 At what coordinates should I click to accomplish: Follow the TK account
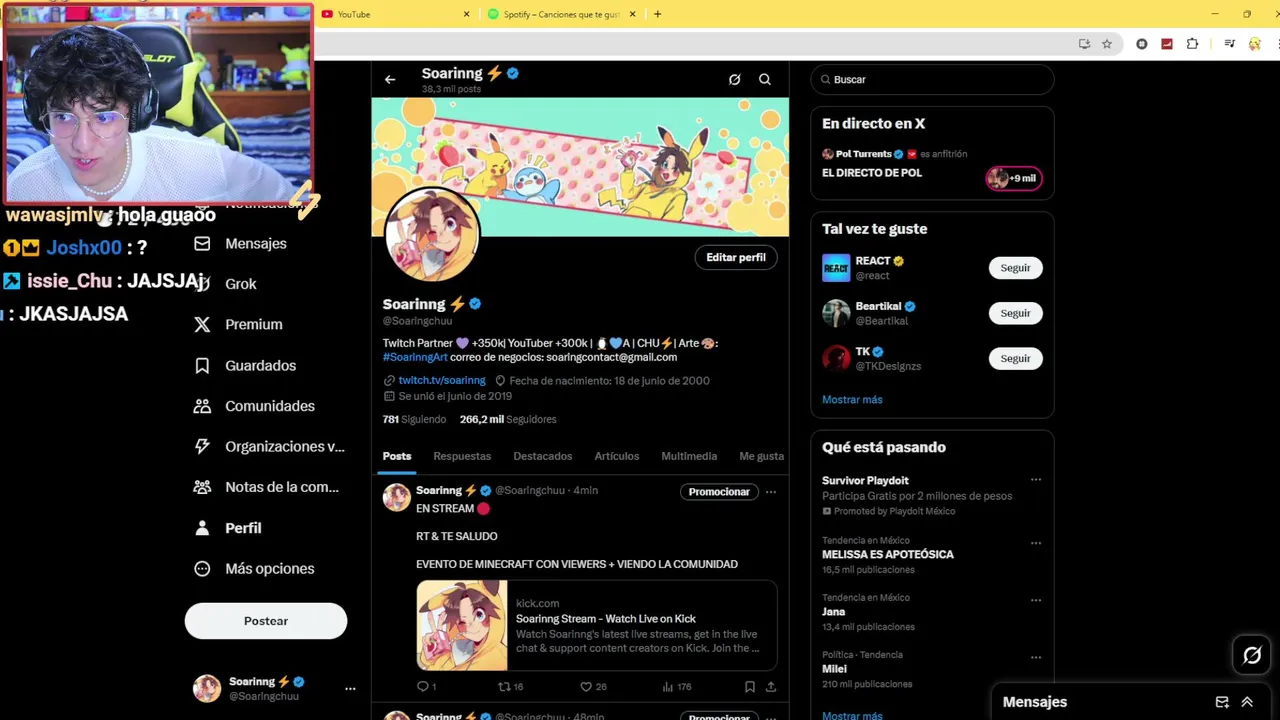1015,359
